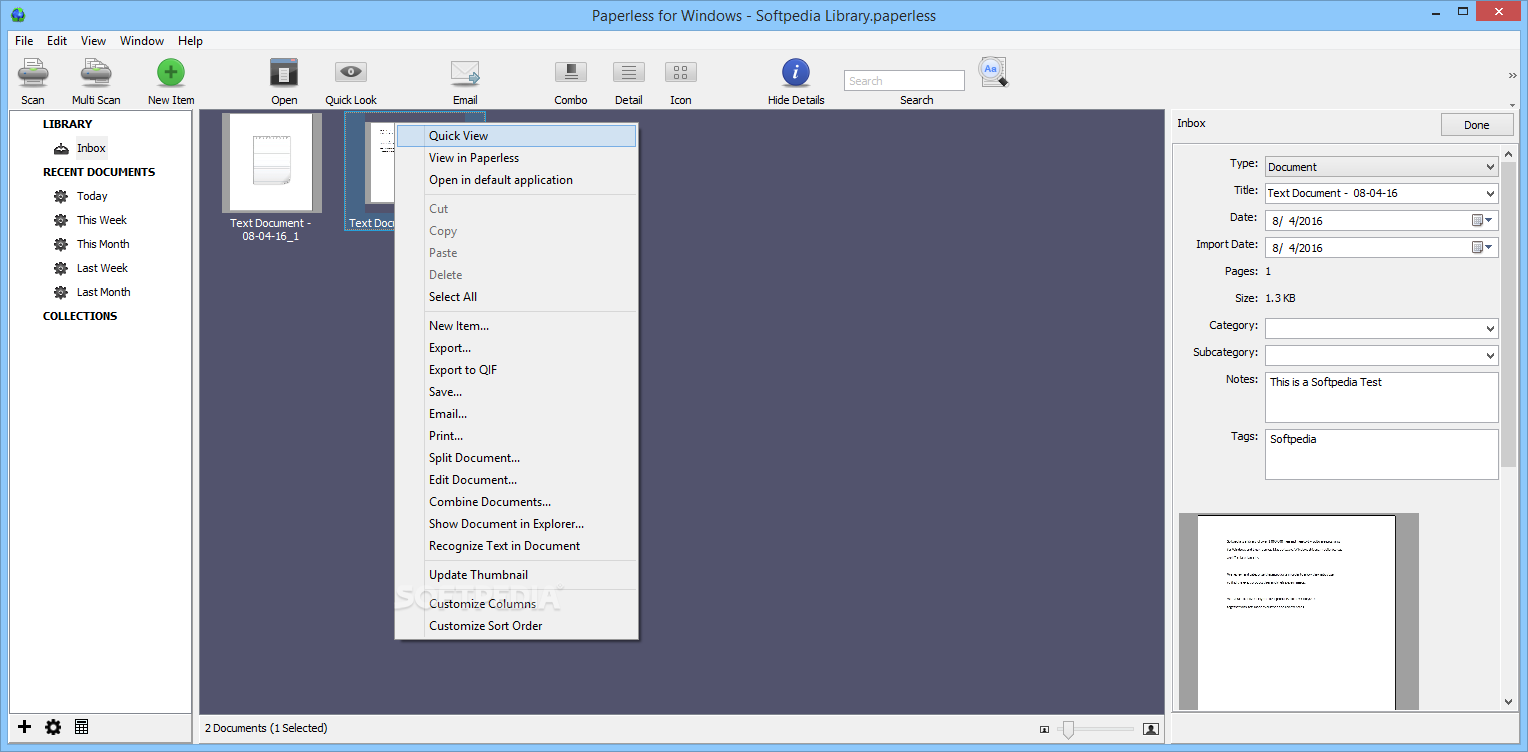The height and width of the screenshot is (752, 1528).
Task: Click the Hide Details info icon
Action: pyautogui.click(x=796, y=72)
